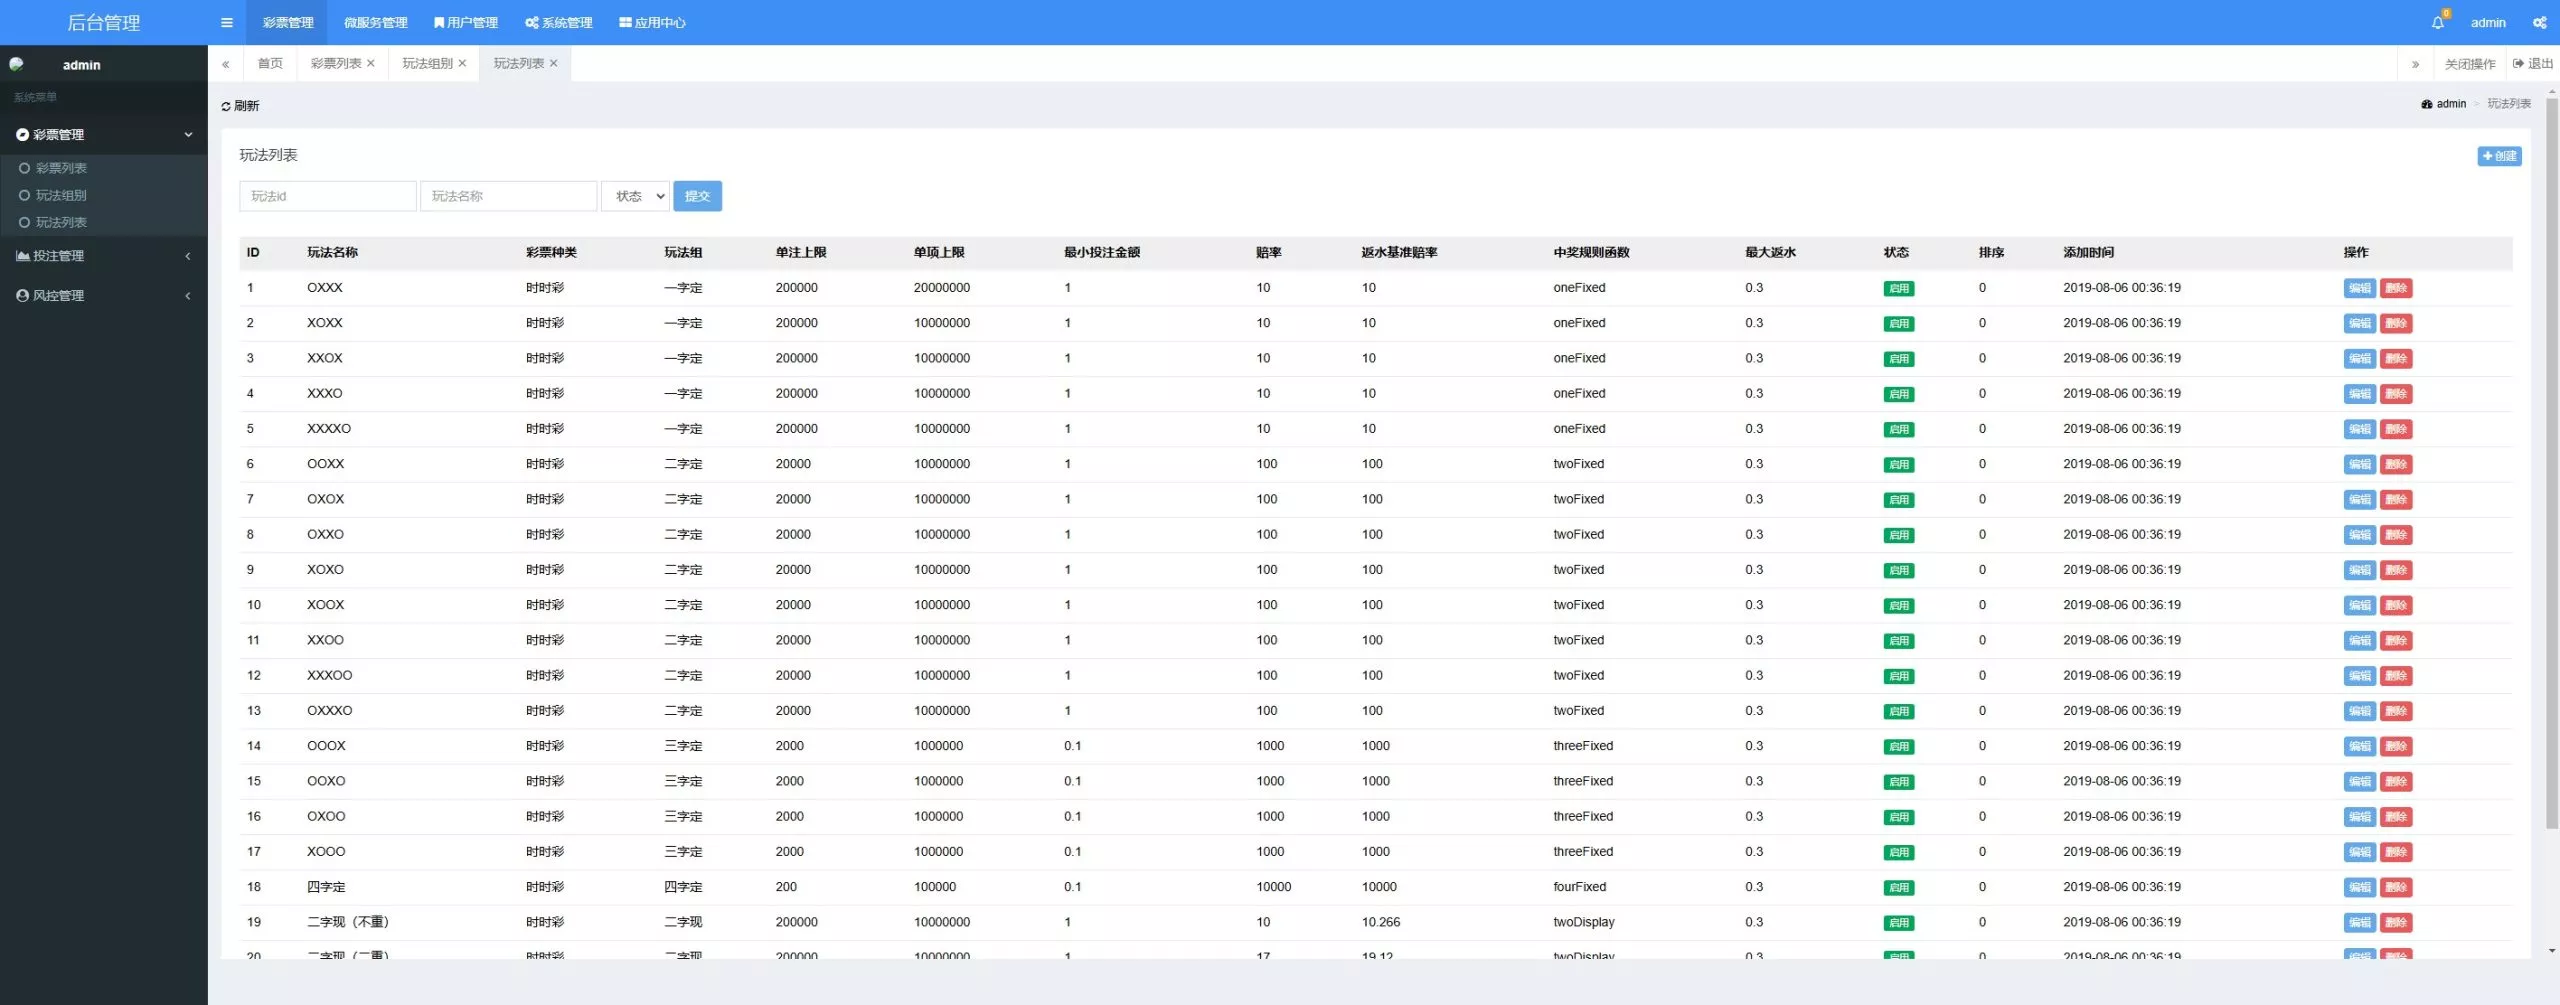Open the 用户管理 top menu
The height and width of the screenshot is (1005, 2560).
tap(466, 22)
